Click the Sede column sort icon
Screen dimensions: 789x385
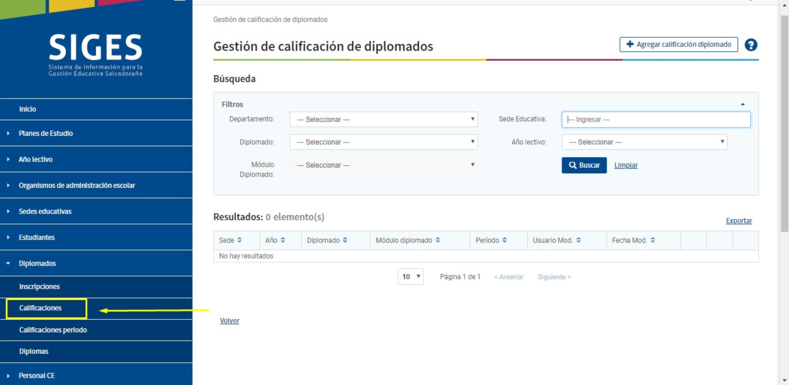pyautogui.click(x=240, y=241)
